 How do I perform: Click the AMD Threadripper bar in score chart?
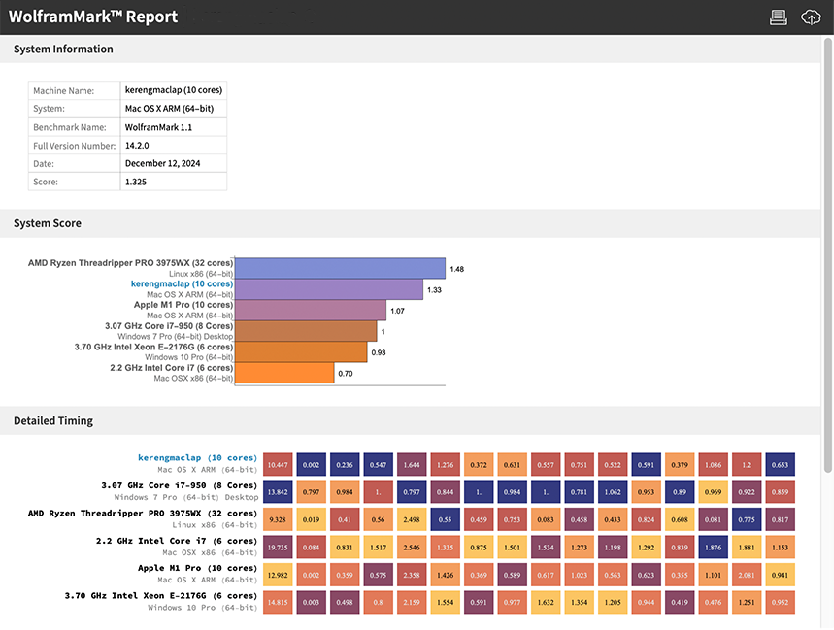[340, 268]
